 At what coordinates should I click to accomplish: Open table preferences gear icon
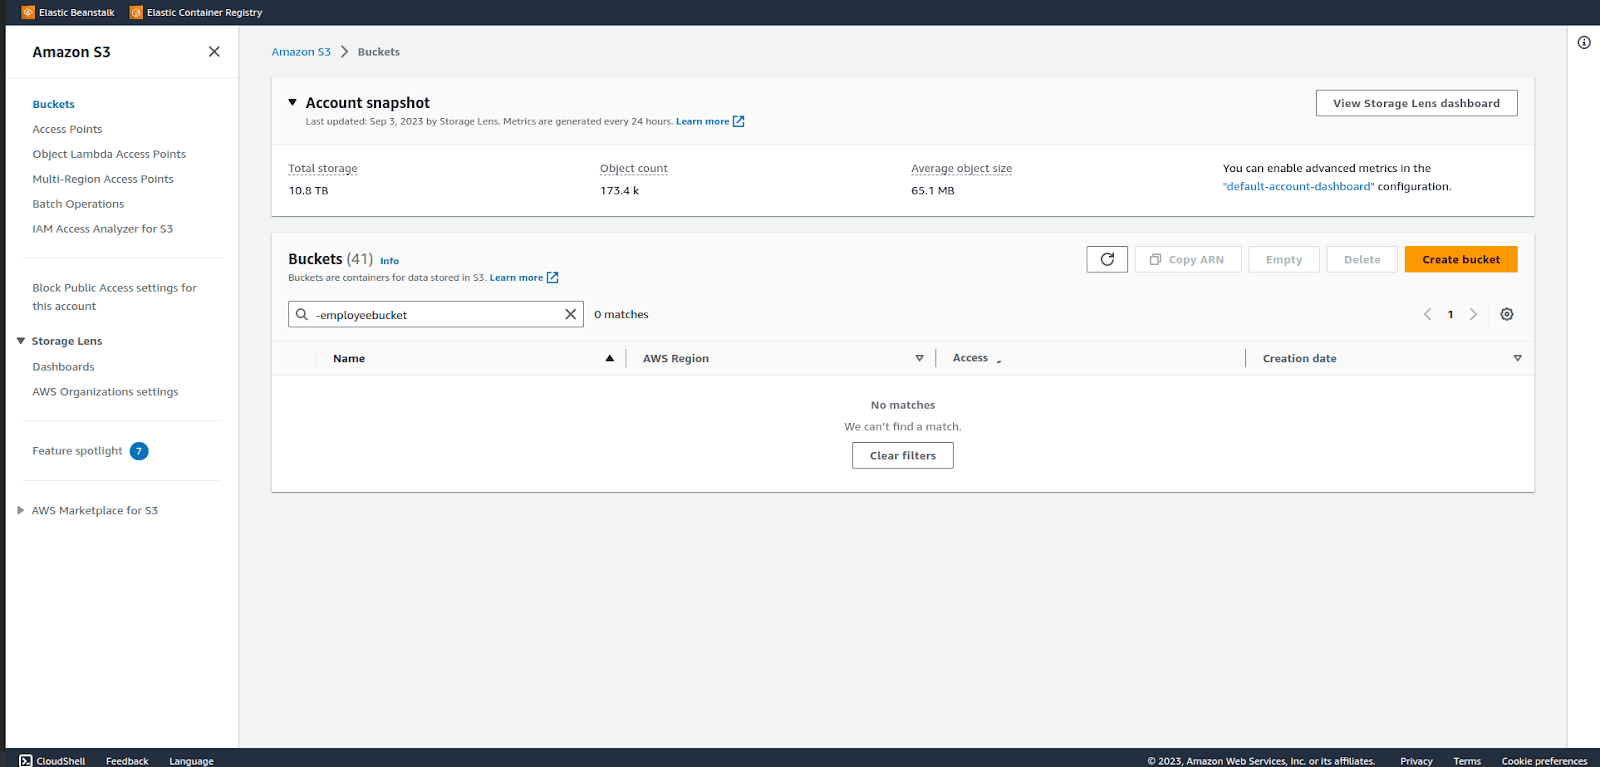(x=1507, y=314)
